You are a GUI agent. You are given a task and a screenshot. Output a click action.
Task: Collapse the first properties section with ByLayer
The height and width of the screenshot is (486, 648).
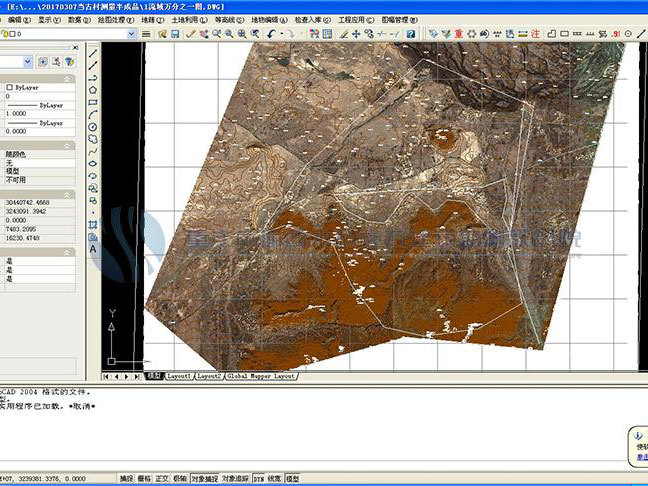pos(67,79)
